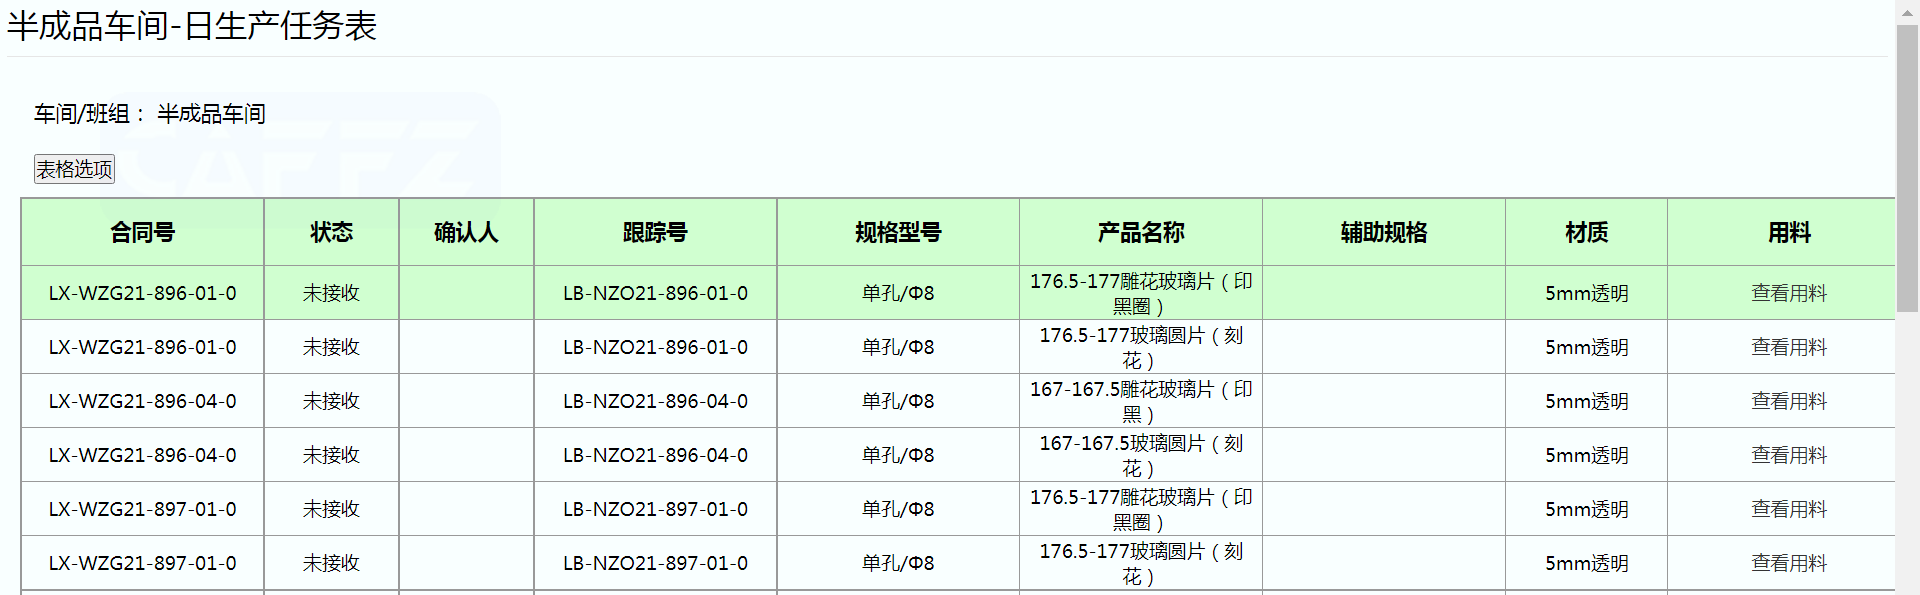This screenshot has height=595, width=1920.
Task: Select the 材质 column header
Action: (x=1586, y=232)
